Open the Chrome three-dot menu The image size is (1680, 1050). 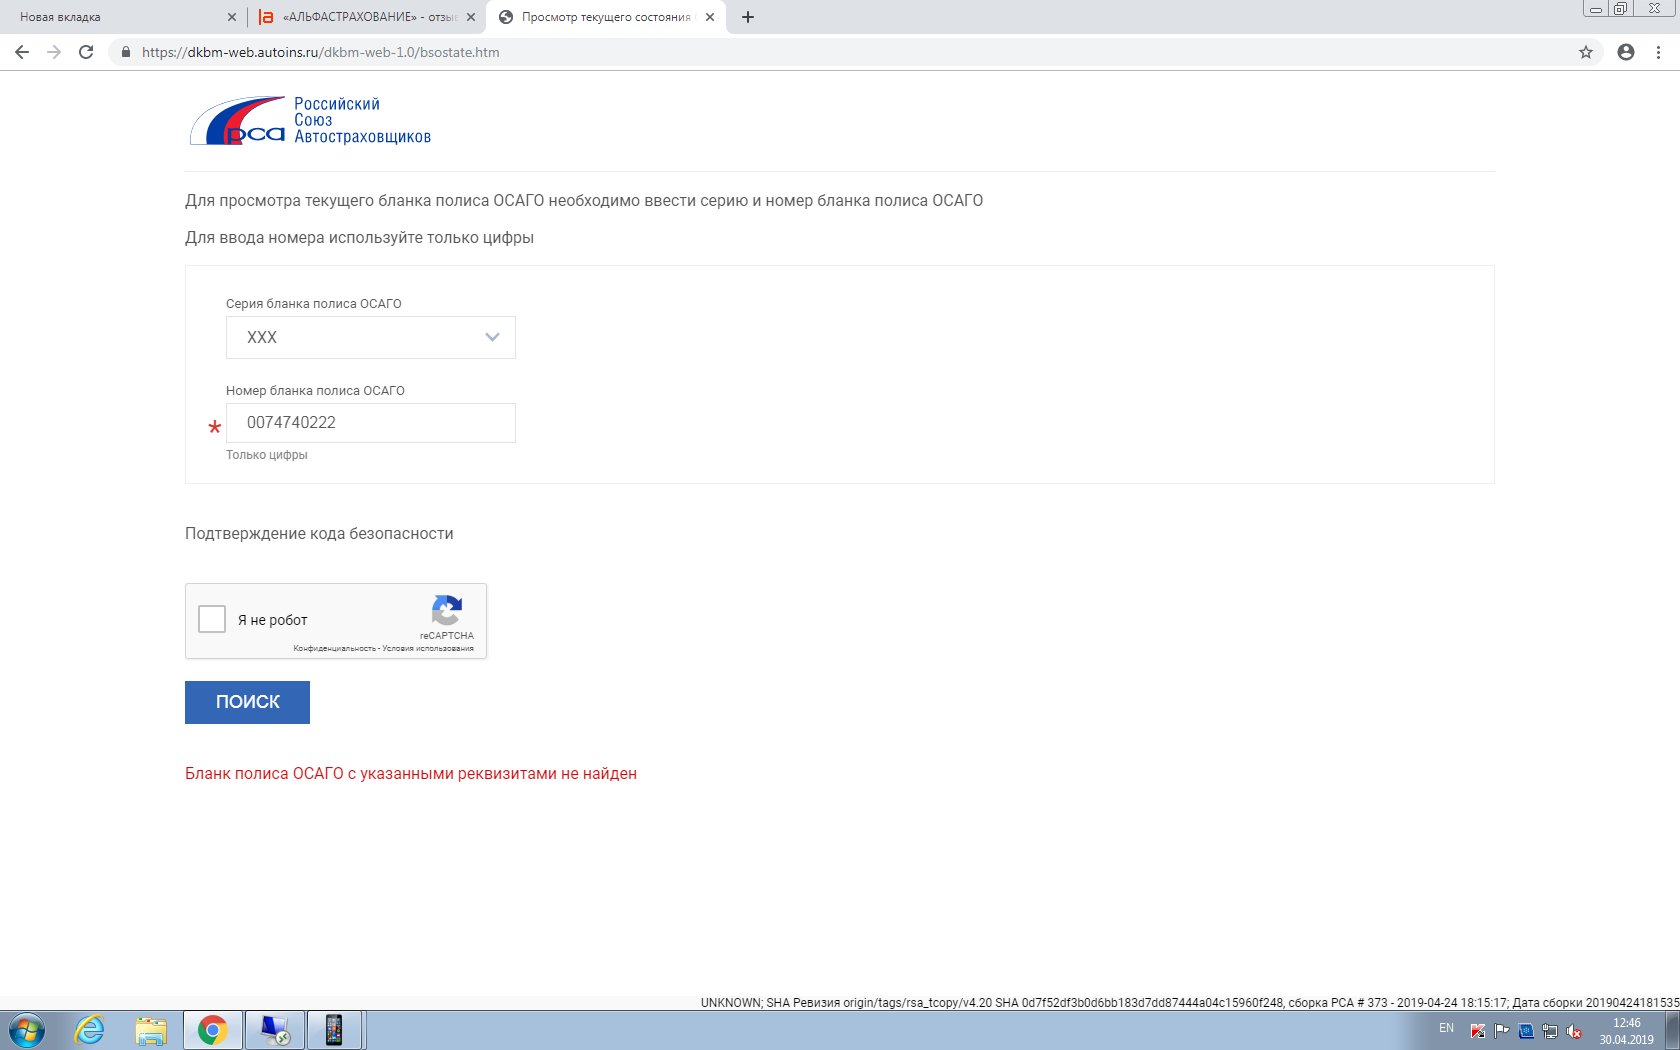1658,52
